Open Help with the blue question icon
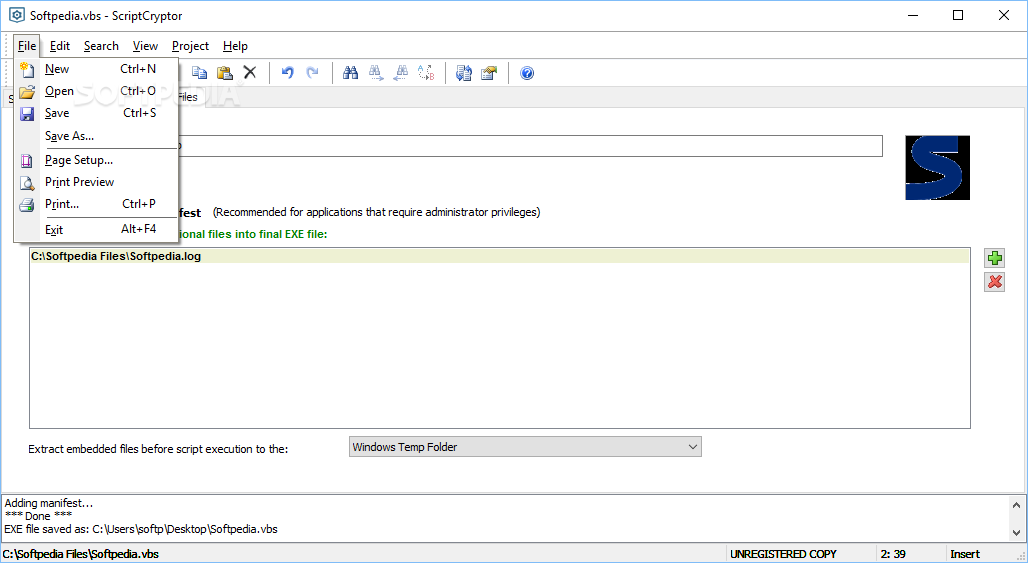 tap(527, 73)
